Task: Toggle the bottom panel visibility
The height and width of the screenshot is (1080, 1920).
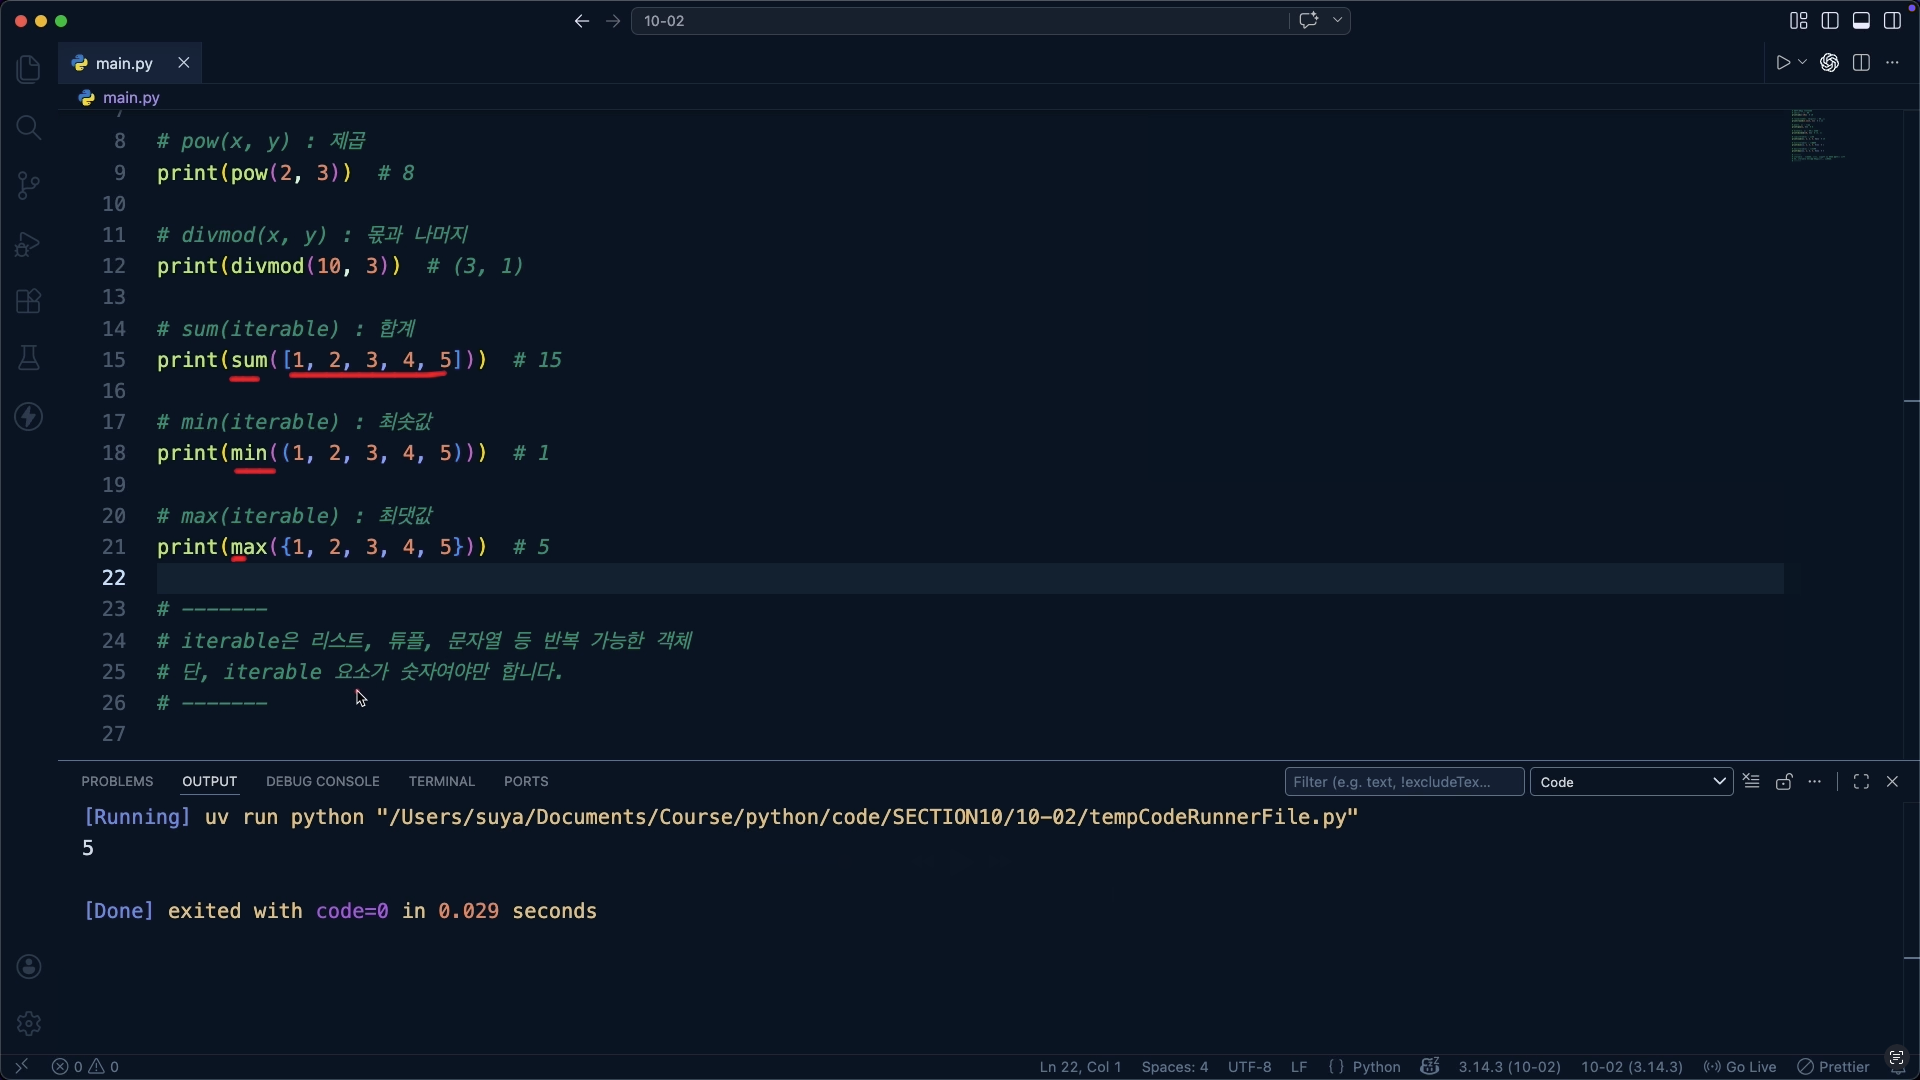Action: pyautogui.click(x=1861, y=21)
